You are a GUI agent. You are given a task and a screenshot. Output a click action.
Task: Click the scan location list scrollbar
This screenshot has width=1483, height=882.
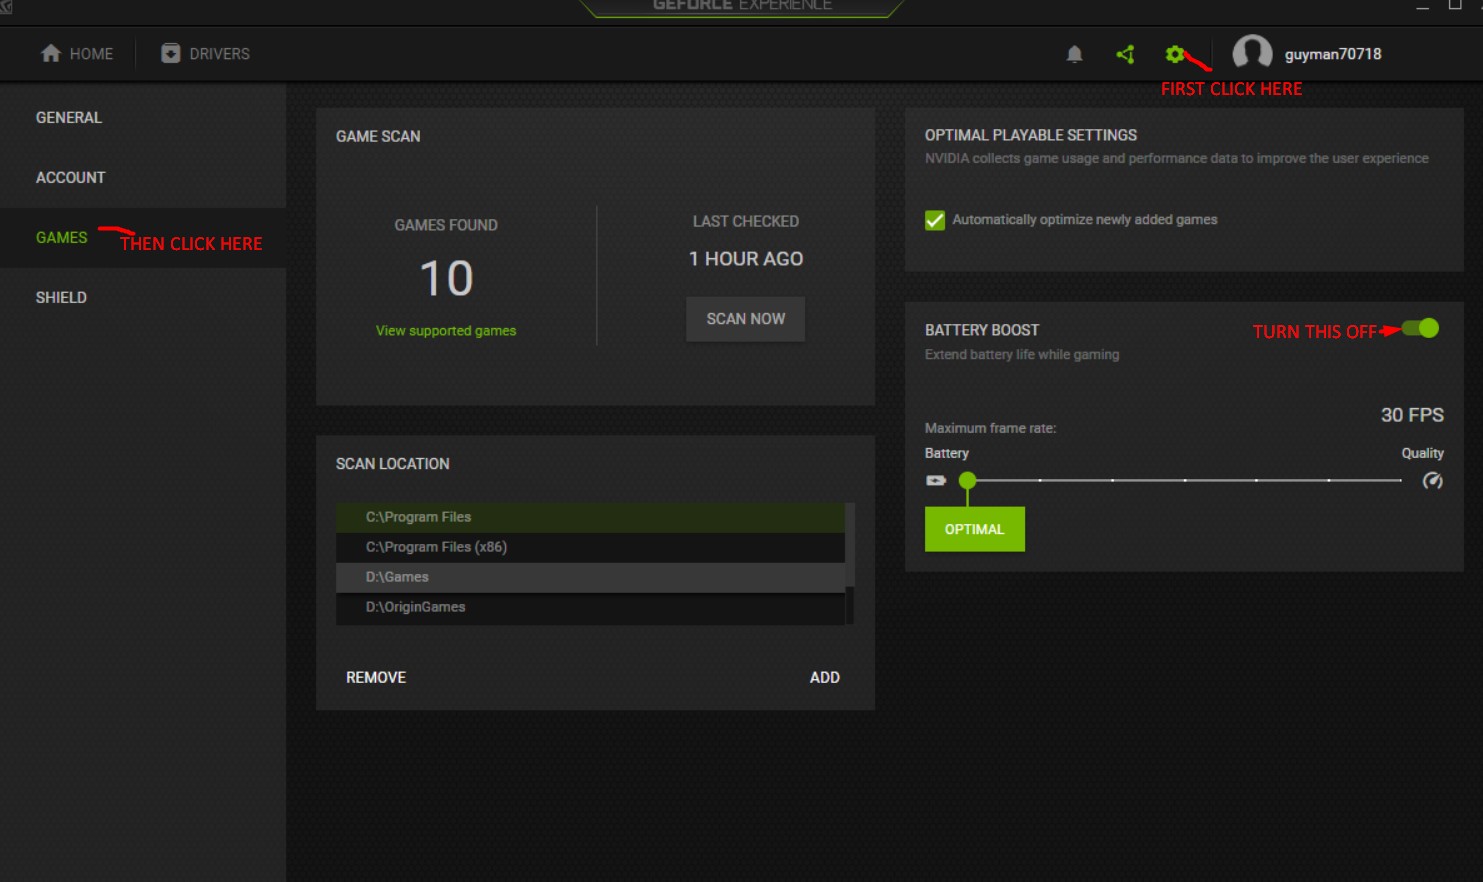click(x=850, y=544)
